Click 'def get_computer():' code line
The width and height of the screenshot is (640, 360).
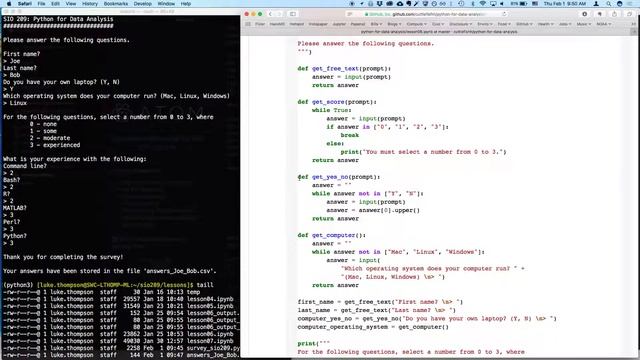click(x=331, y=236)
